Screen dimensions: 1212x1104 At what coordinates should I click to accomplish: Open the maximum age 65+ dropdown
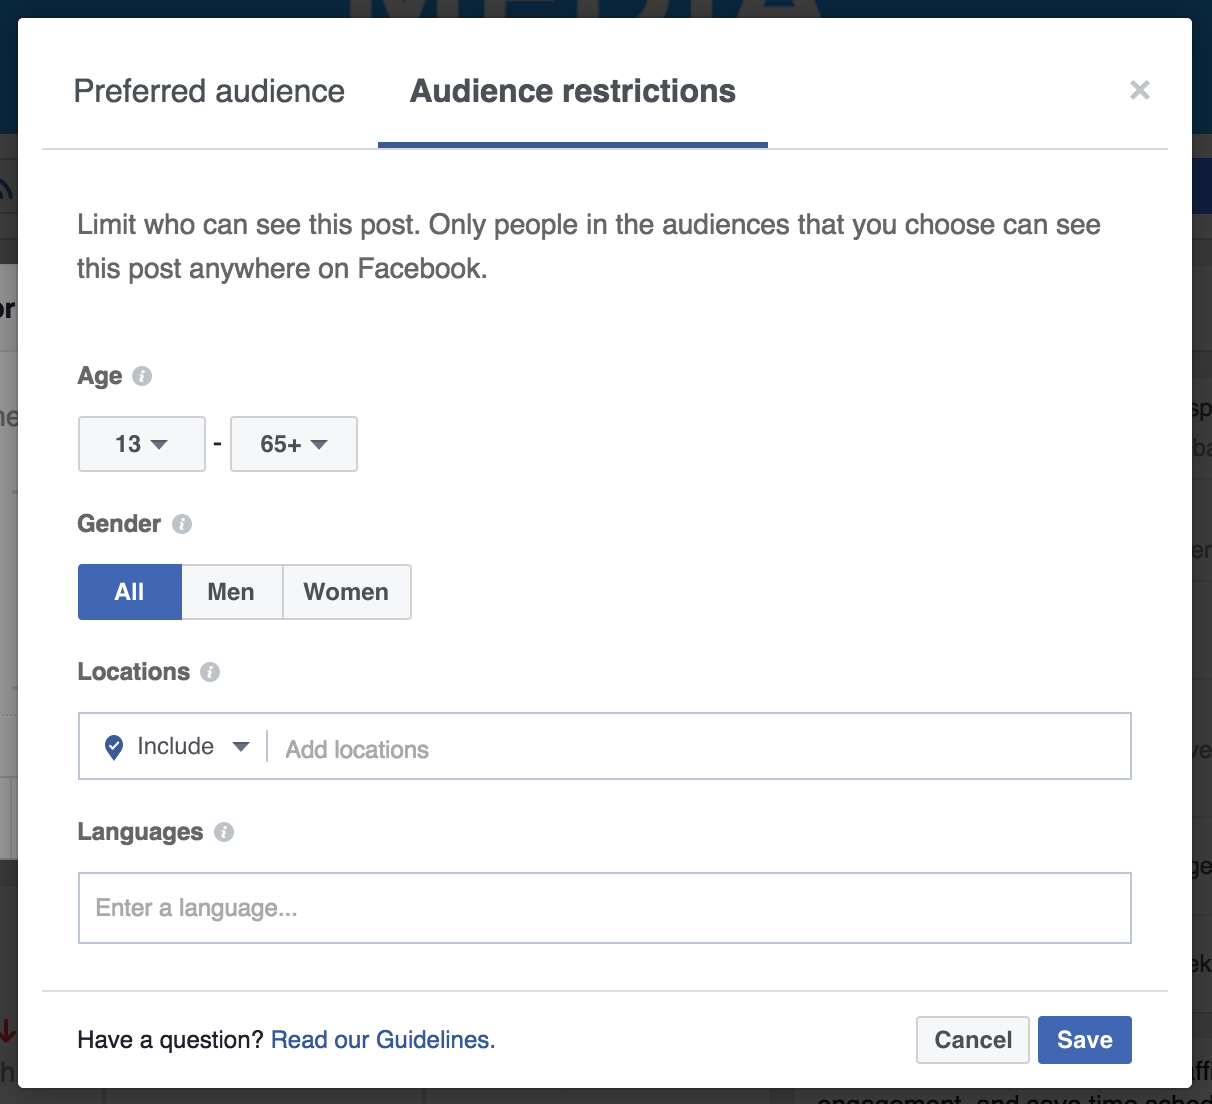tap(294, 444)
